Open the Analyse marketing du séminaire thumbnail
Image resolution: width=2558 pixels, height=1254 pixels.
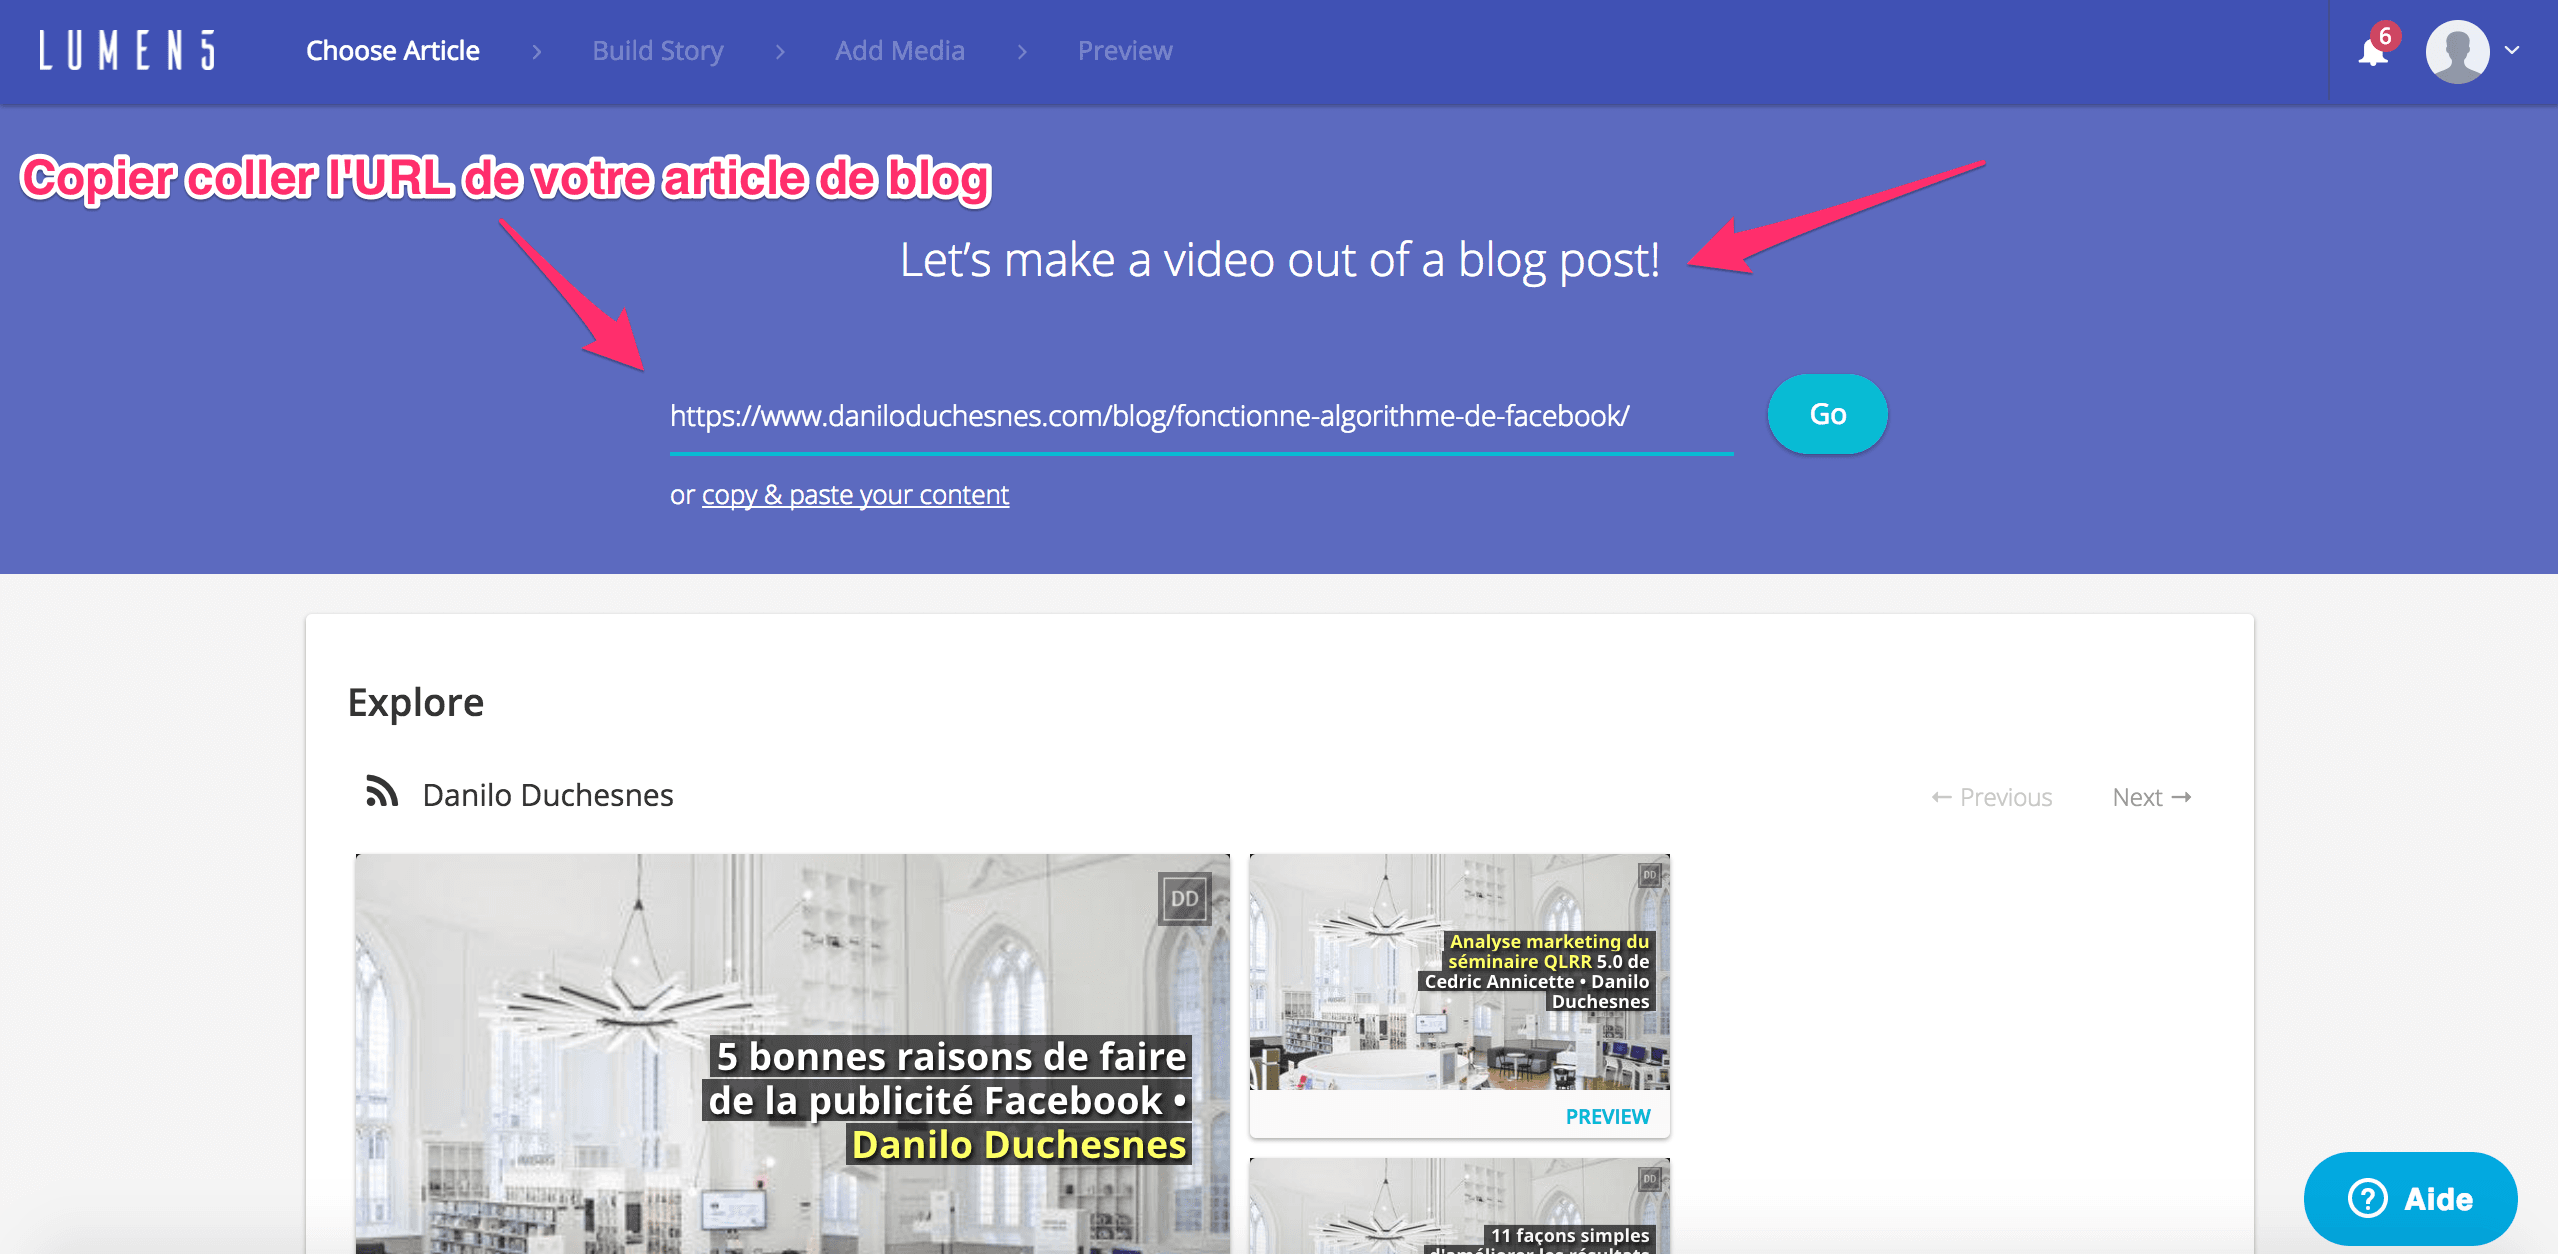(1459, 971)
